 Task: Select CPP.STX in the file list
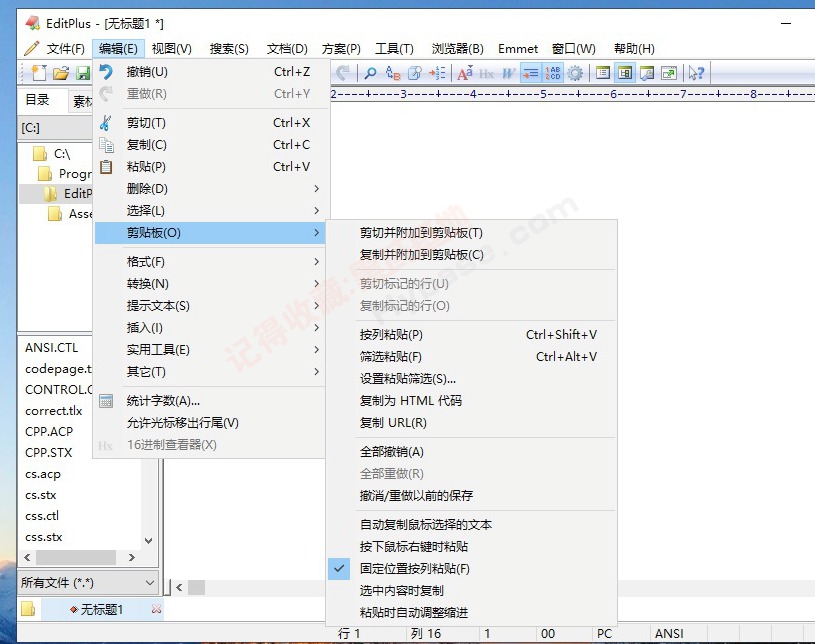pyautogui.click(x=49, y=453)
